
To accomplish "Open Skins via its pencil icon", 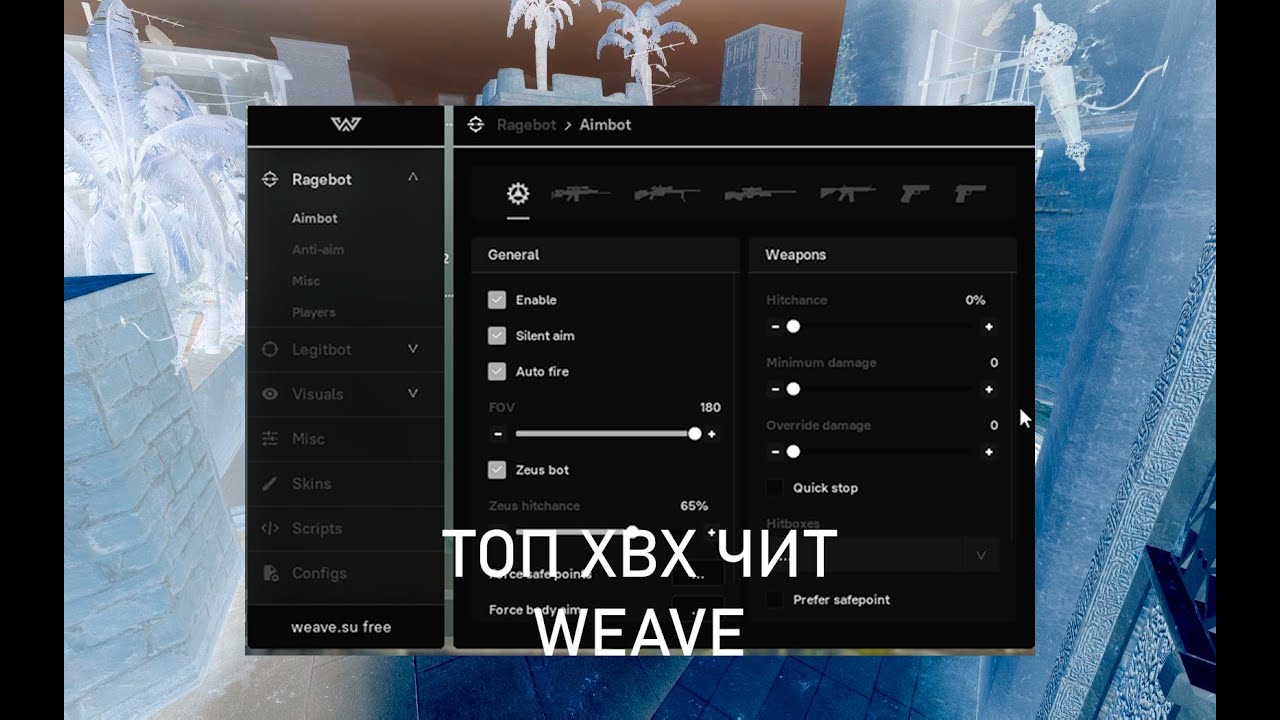I will pyautogui.click(x=269, y=484).
